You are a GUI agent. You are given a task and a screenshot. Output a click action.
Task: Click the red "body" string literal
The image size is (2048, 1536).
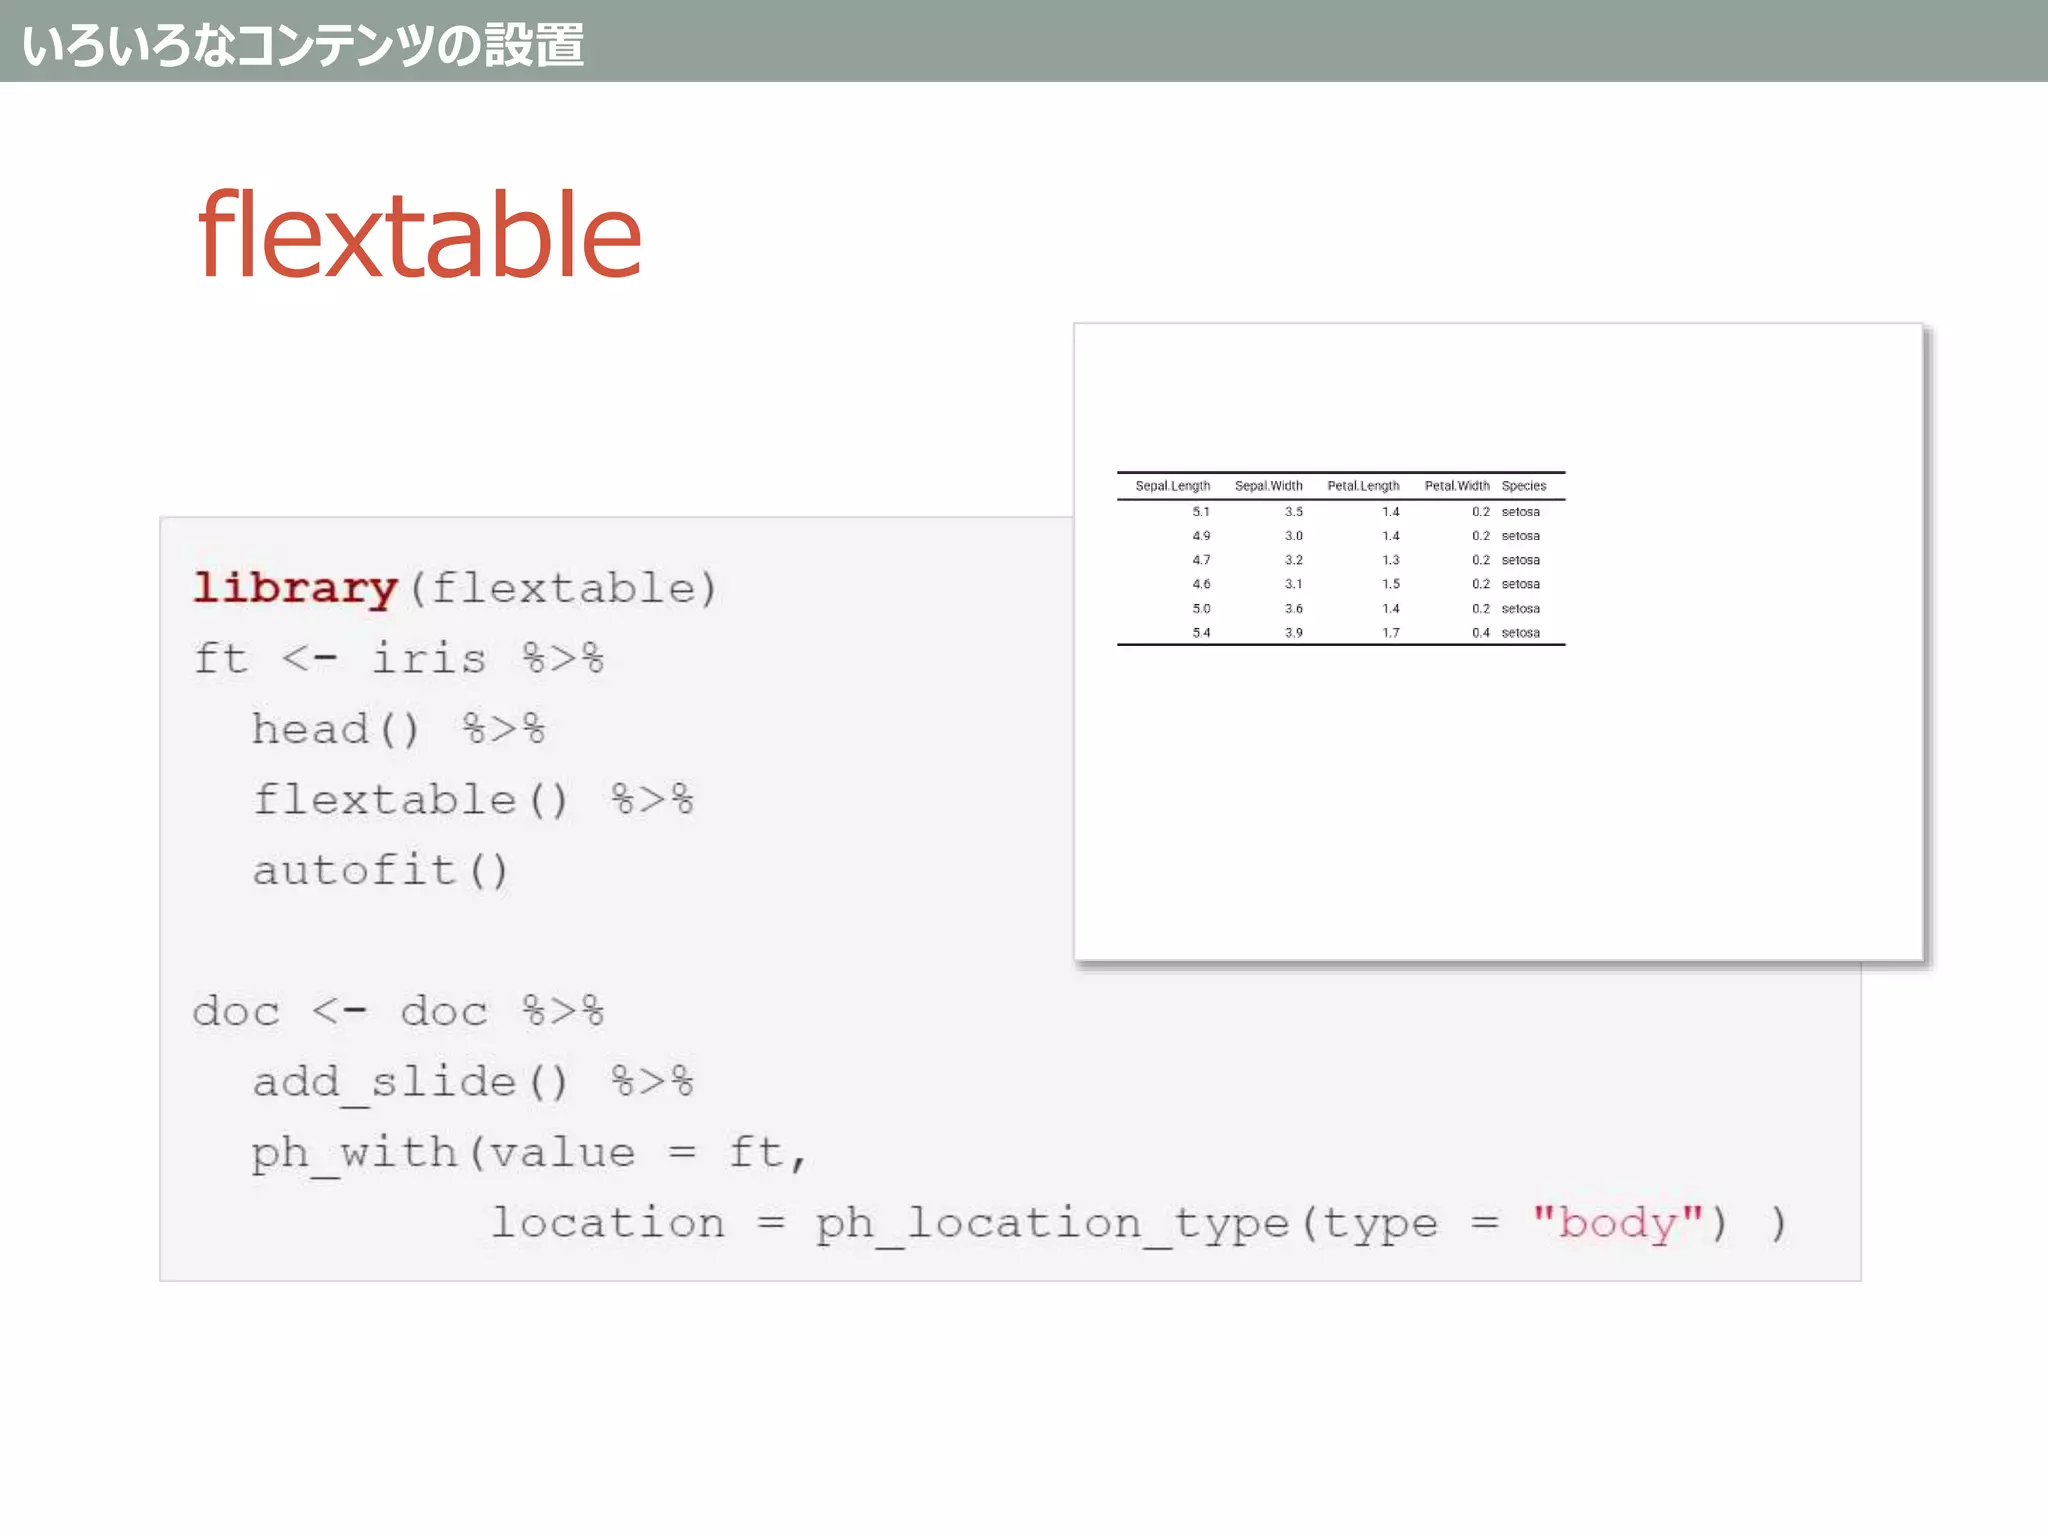pyautogui.click(x=1617, y=1223)
